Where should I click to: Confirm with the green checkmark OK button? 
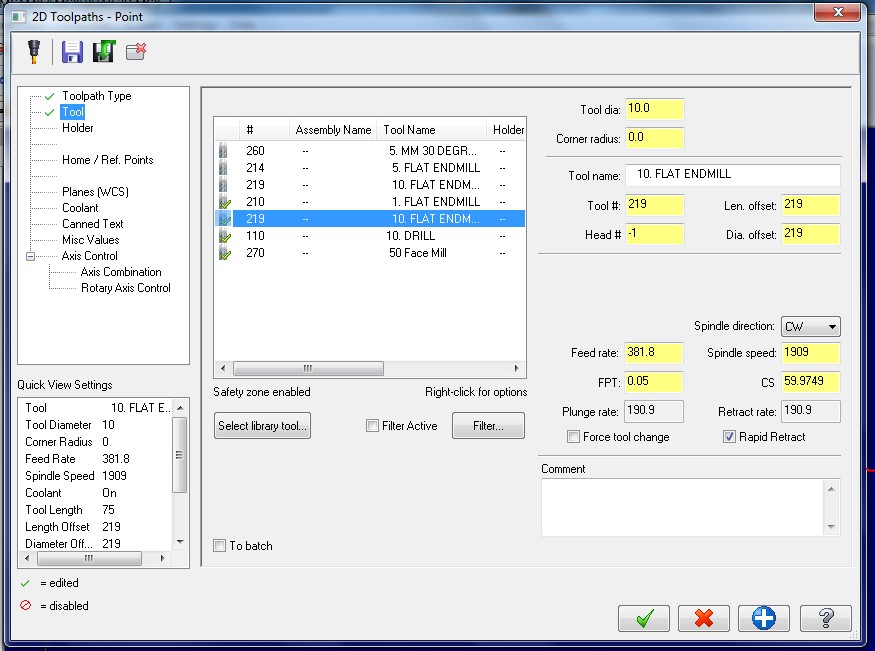click(644, 618)
